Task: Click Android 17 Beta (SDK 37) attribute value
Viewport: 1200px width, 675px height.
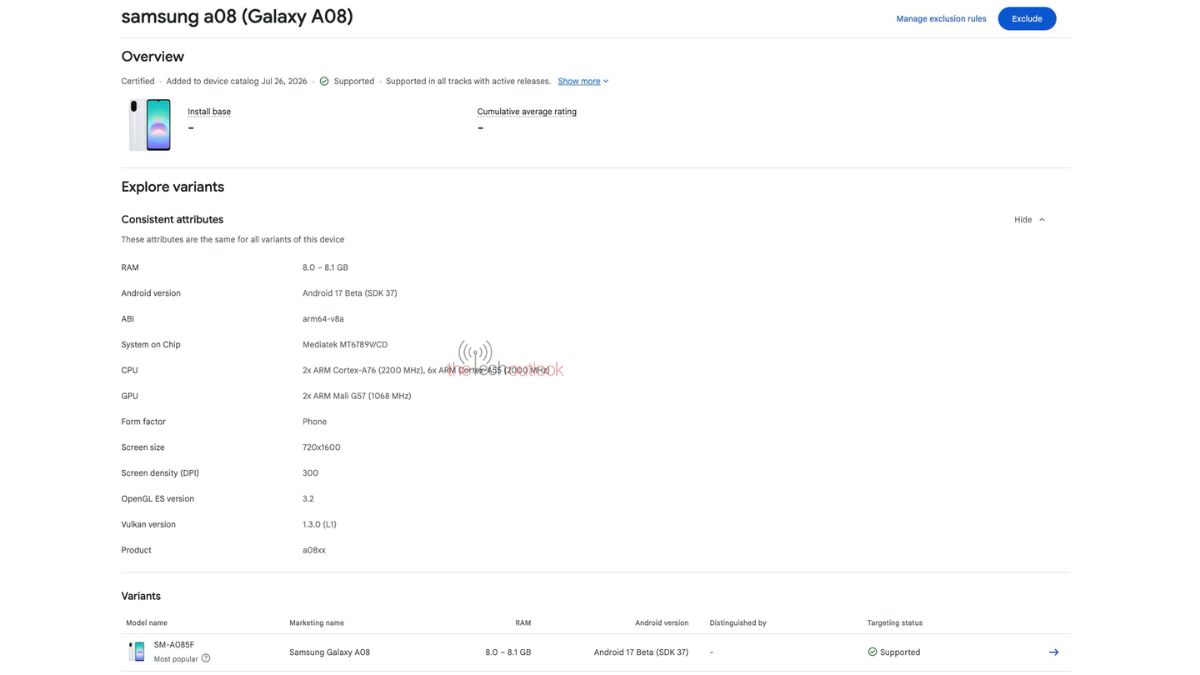Action: (x=349, y=293)
